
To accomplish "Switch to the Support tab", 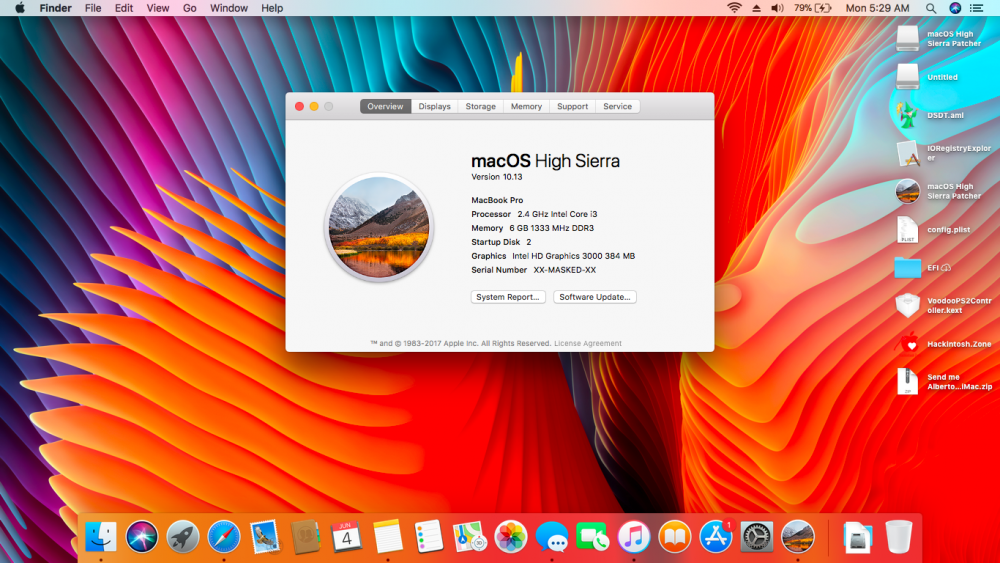I will 572,106.
